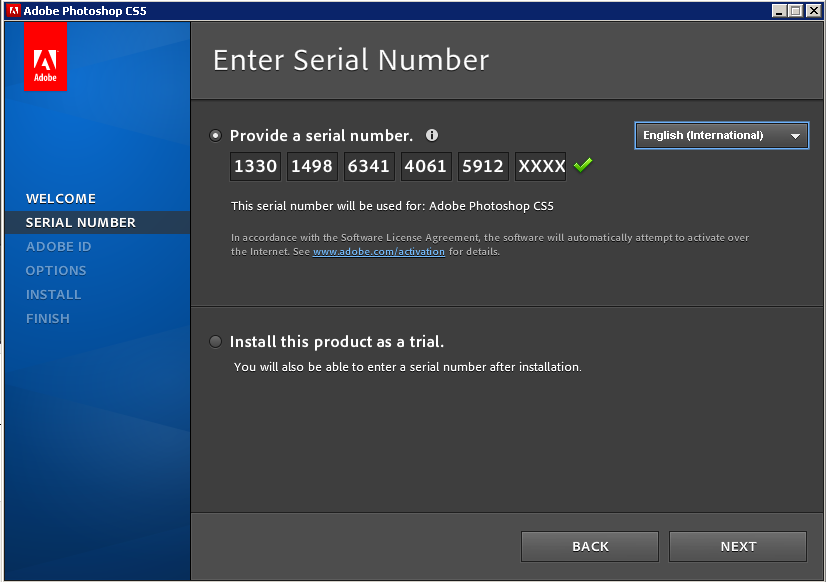Close the Adobe Photoshop CS5 installer window
Screen dimensions: 826x582
[813, 11]
